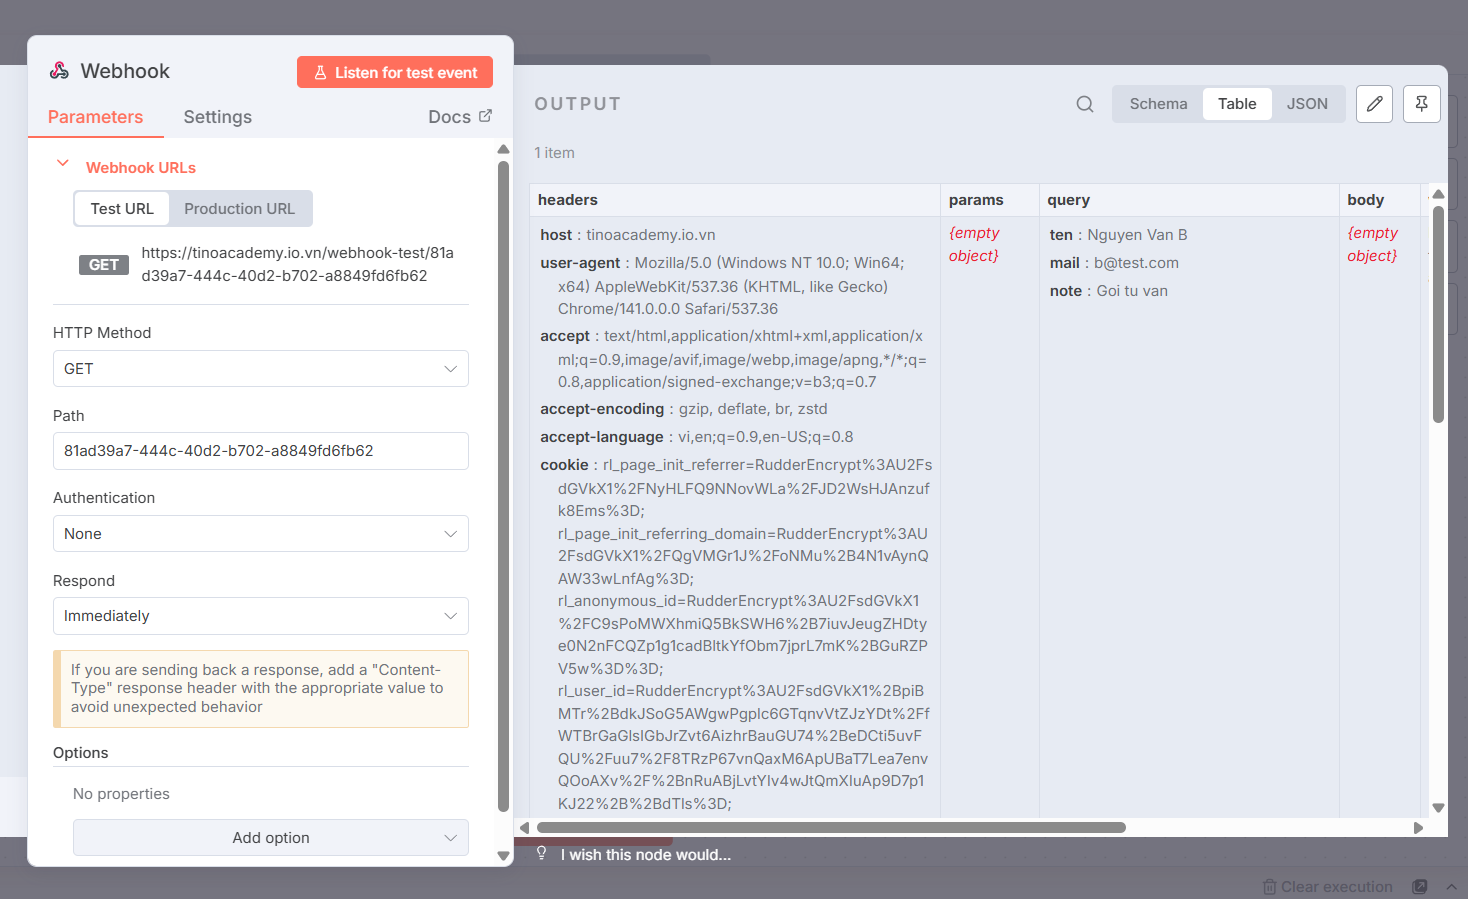Click the pencil edit output icon
1468x899 pixels.
pos(1374,104)
